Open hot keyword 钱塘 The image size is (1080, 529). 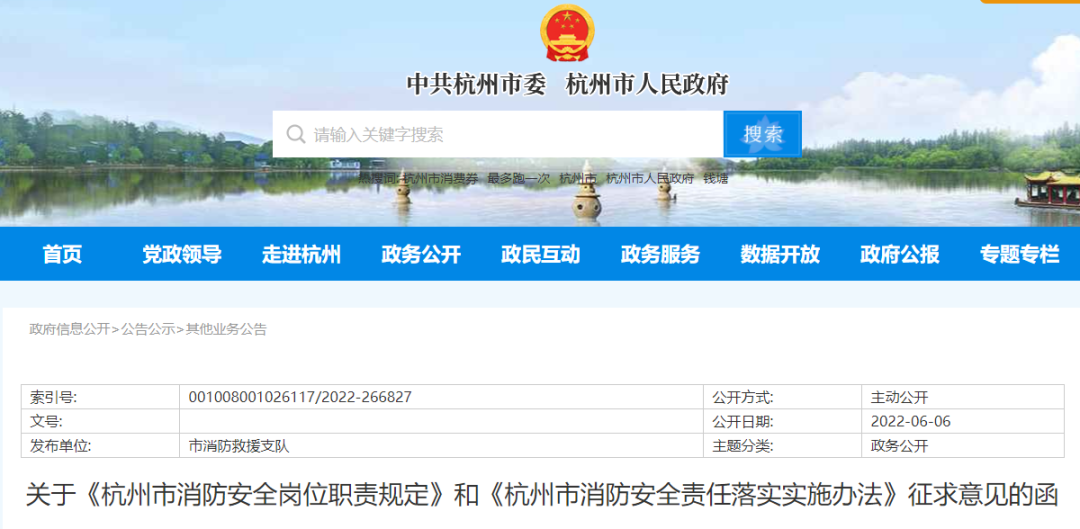[x=715, y=178]
